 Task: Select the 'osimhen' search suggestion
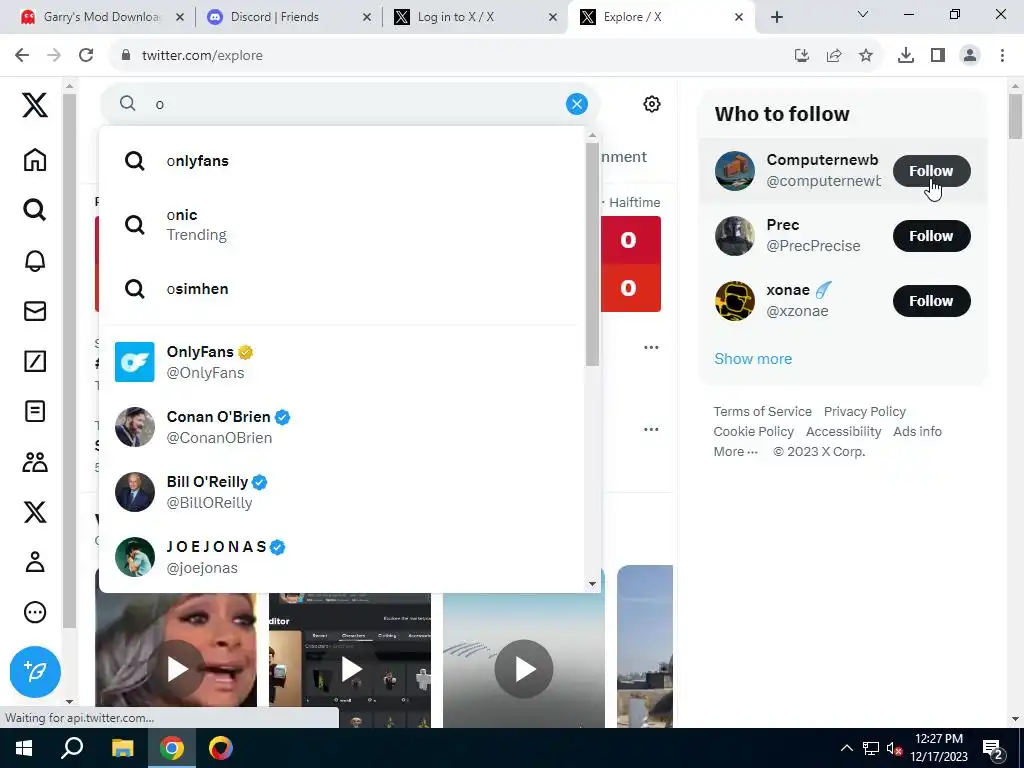point(342,289)
